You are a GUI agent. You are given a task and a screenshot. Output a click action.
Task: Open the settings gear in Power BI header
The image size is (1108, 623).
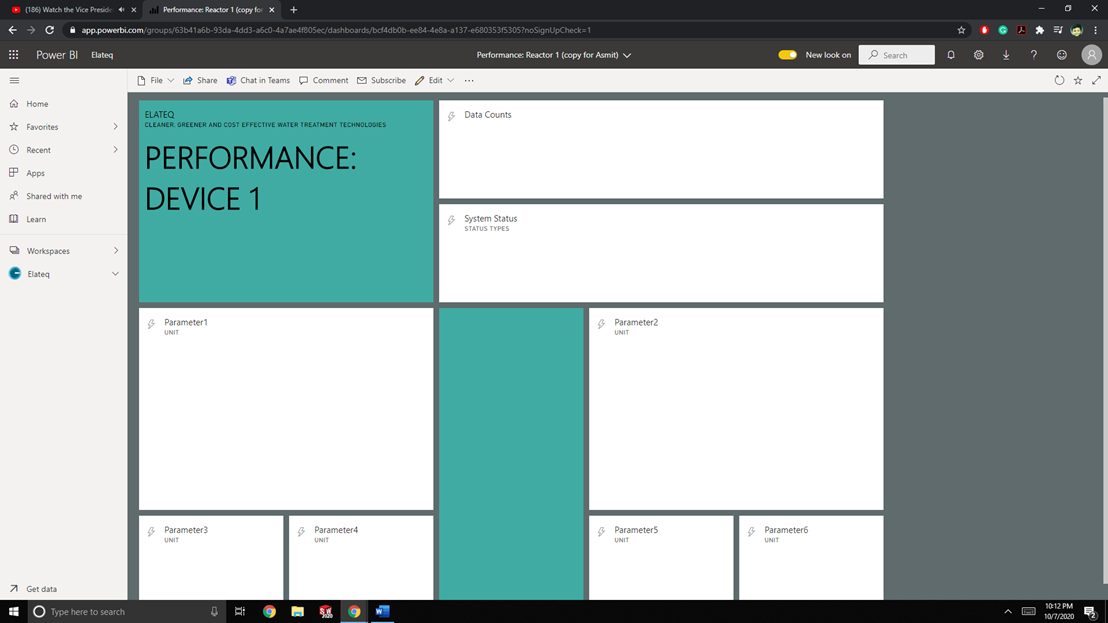tap(979, 54)
